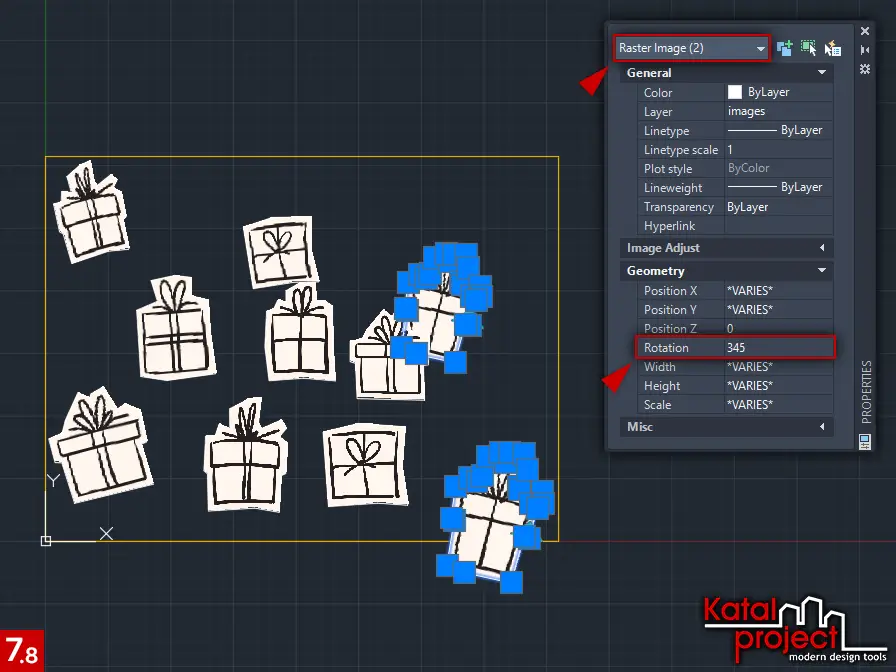The height and width of the screenshot is (672, 896).
Task: Click the Linetype ByLayer value
Action: 778,131
